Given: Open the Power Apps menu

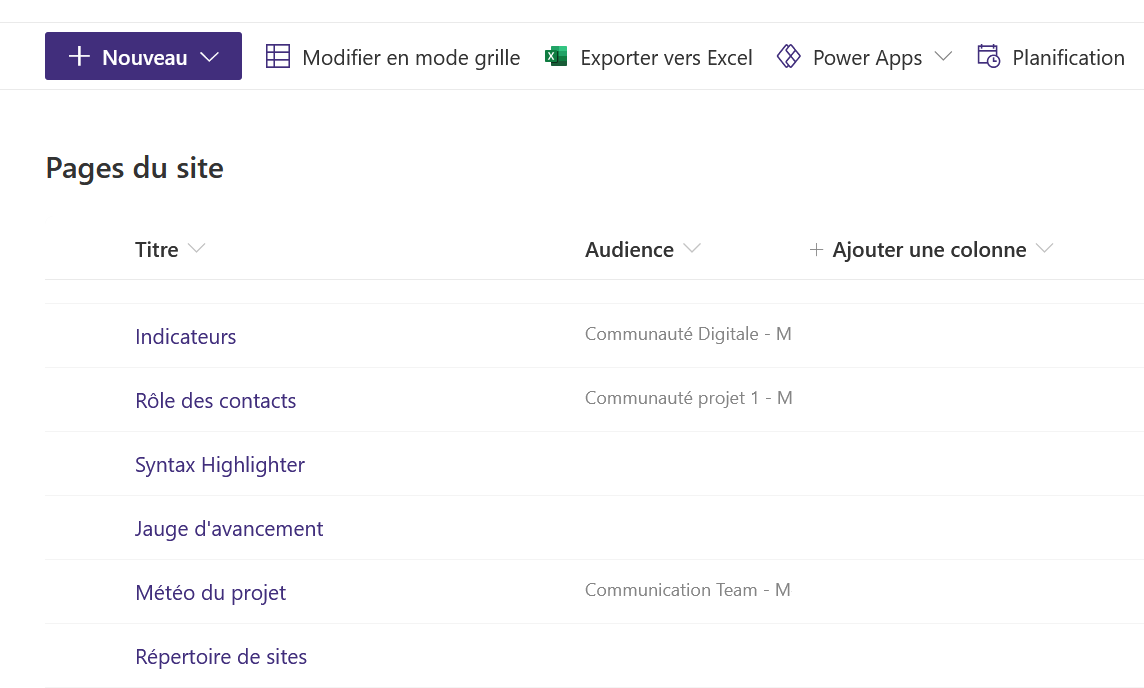Looking at the screenshot, I should pos(865,57).
